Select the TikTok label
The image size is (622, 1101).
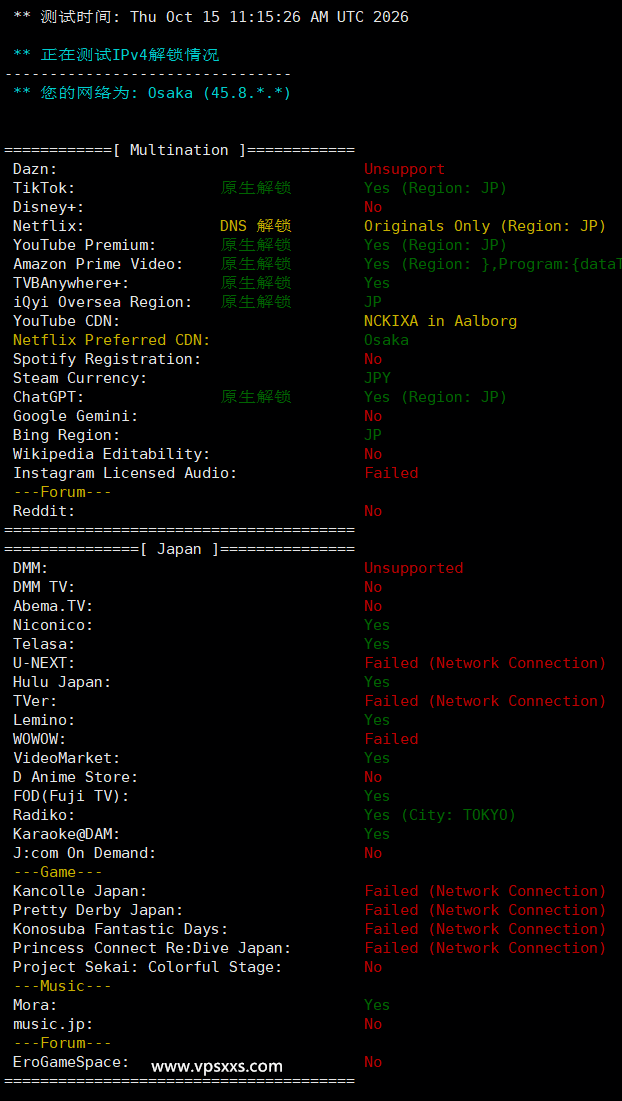coord(44,188)
